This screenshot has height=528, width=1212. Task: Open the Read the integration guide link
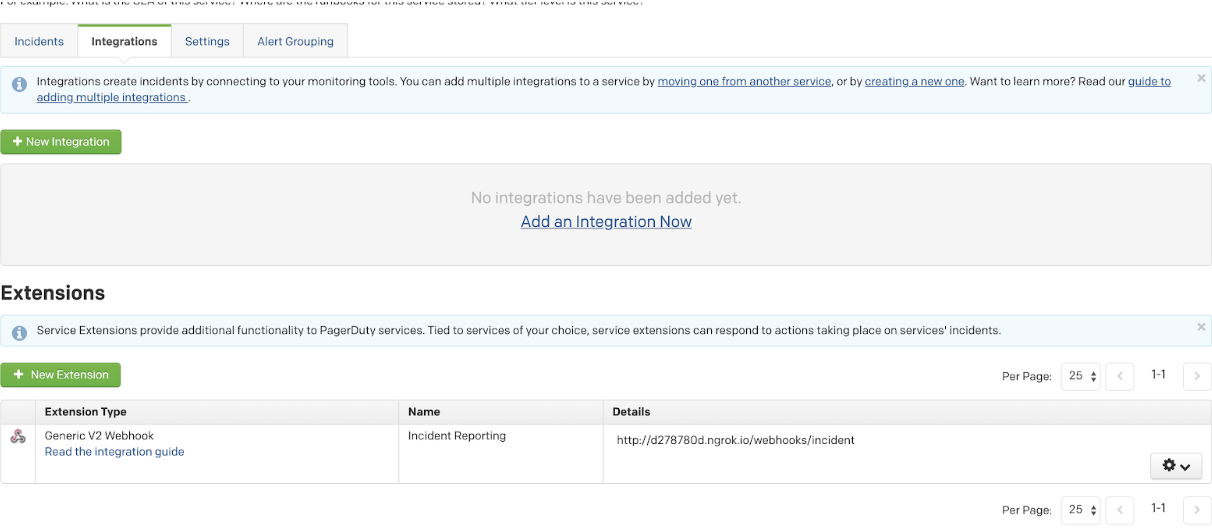click(x=115, y=452)
